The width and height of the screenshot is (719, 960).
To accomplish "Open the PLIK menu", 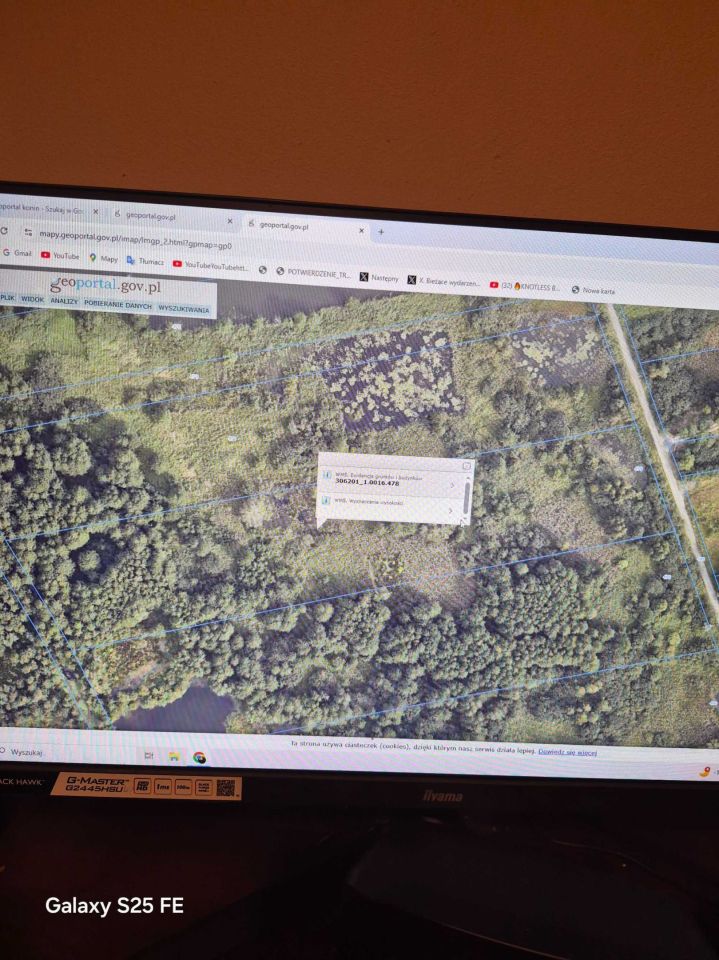I will 7,298.
